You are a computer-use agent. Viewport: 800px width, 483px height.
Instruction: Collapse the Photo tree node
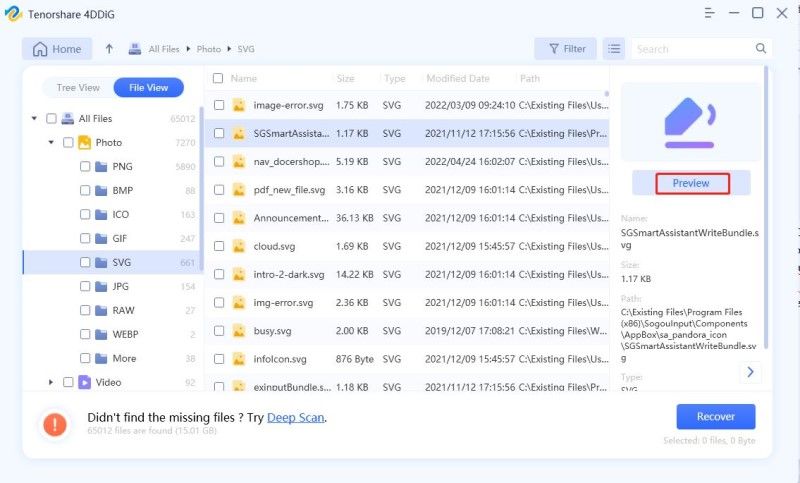pyautogui.click(x=51, y=142)
